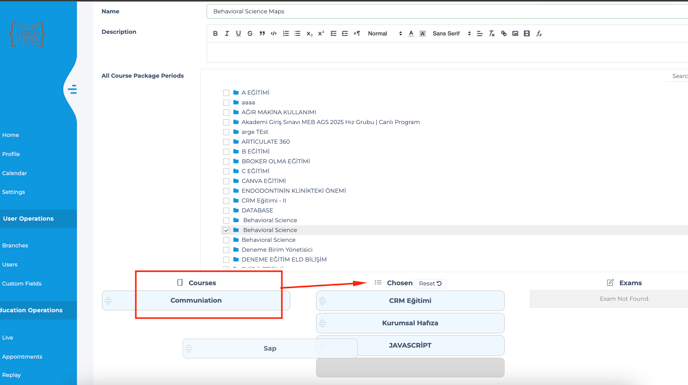The width and height of the screenshot is (688, 385).
Task: Check the A EĞİTİMİ checkbox
Action: click(x=226, y=93)
